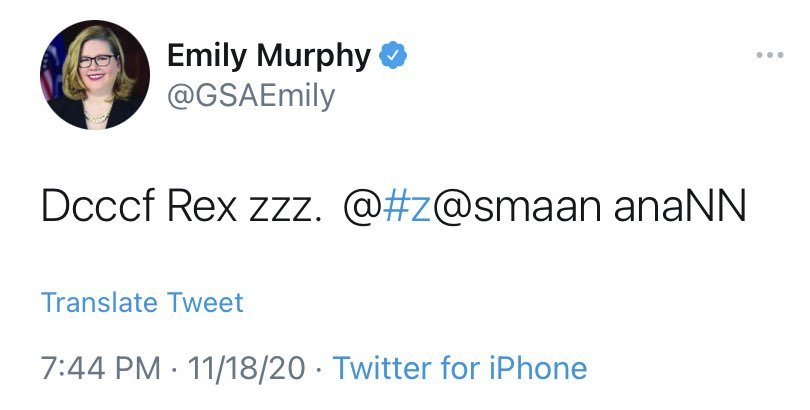Click the American flag in the avatar
This screenshot has height=410, width=810.
pyautogui.click(x=49, y=75)
